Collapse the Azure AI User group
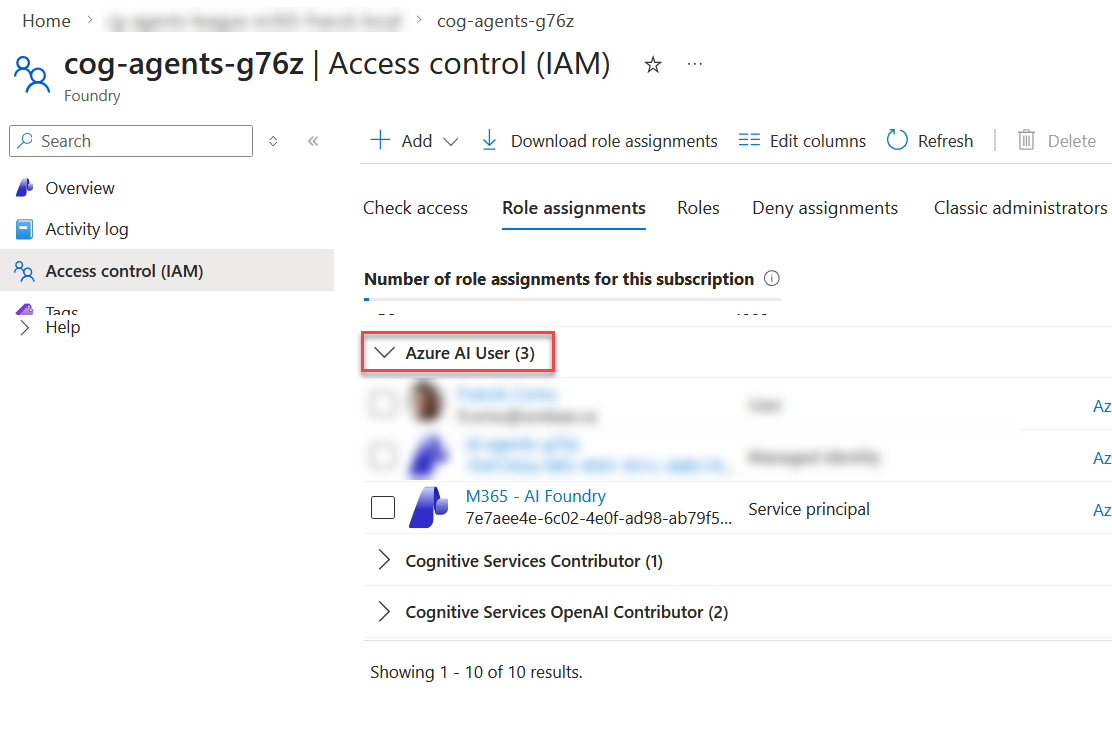Viewport: 1112px width, 730px height. (384, 353)
